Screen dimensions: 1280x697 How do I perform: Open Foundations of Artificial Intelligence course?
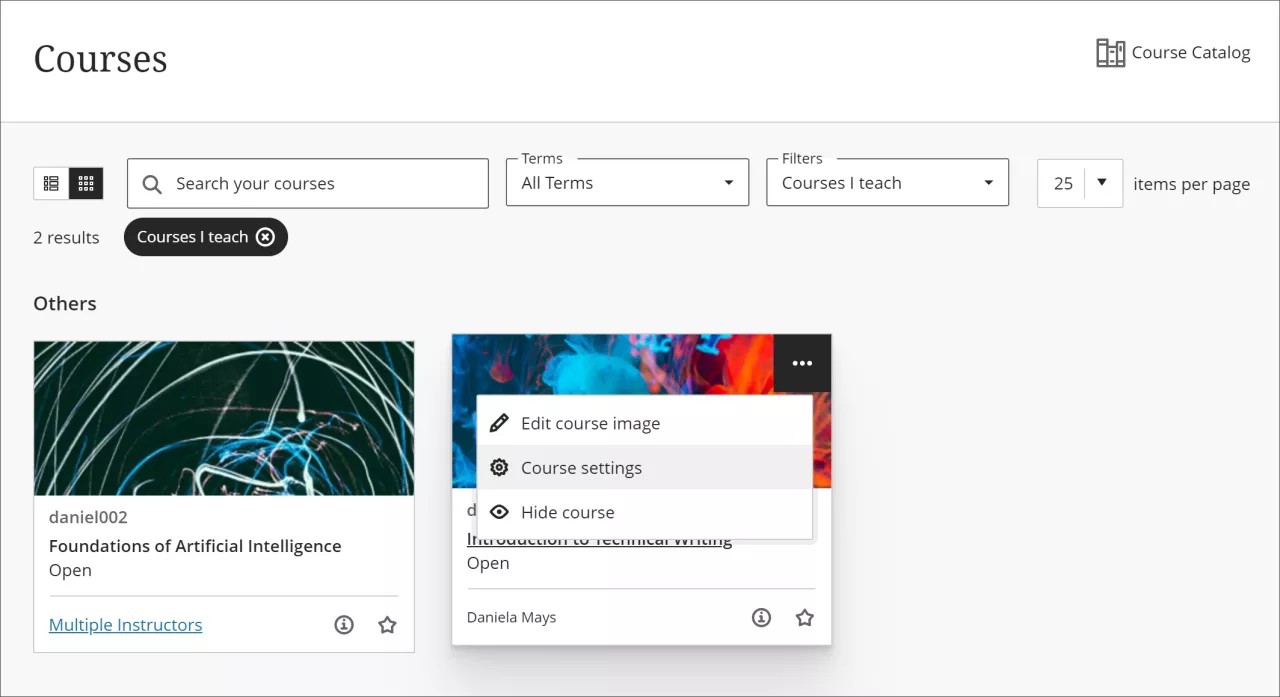pos(195,546)
